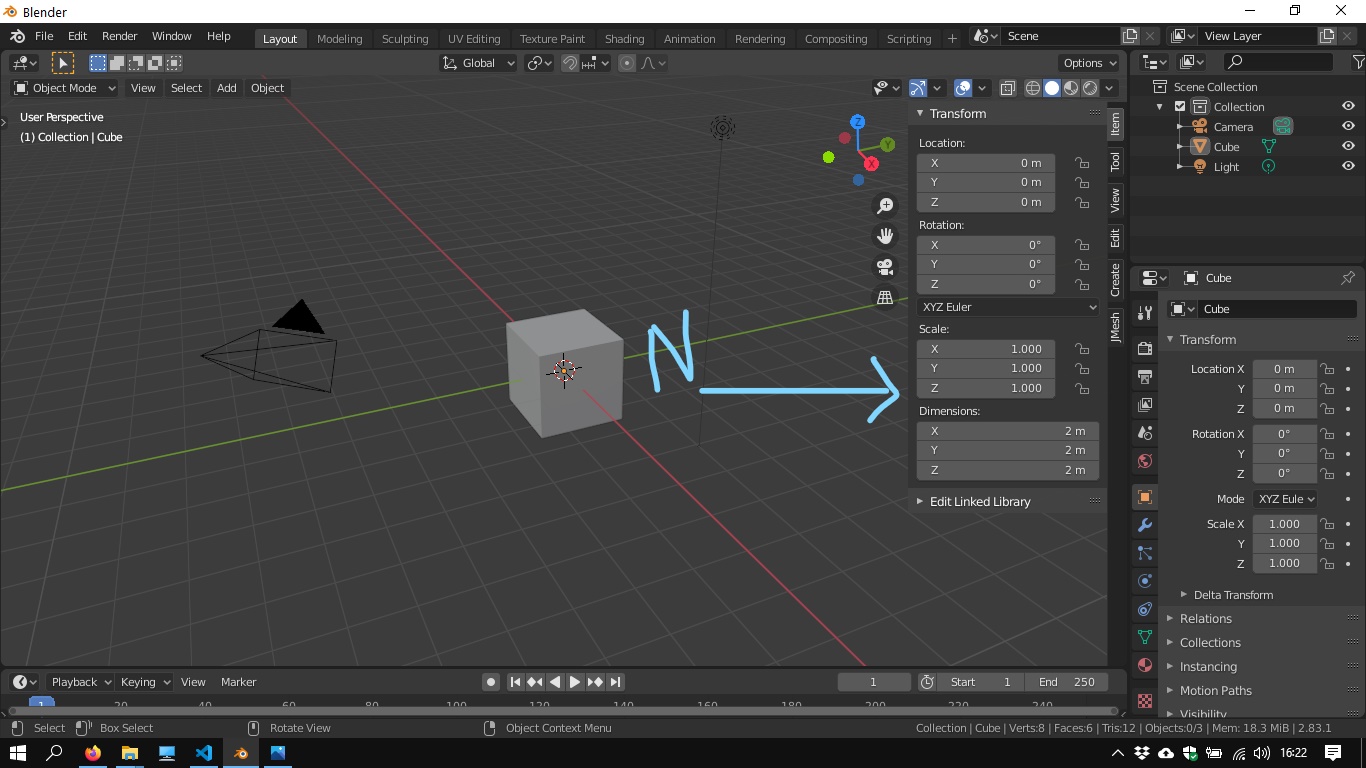This screenshot has height=768, width=1366.
Task: Expand the Relations panel
Action: tap(1206, 619)
